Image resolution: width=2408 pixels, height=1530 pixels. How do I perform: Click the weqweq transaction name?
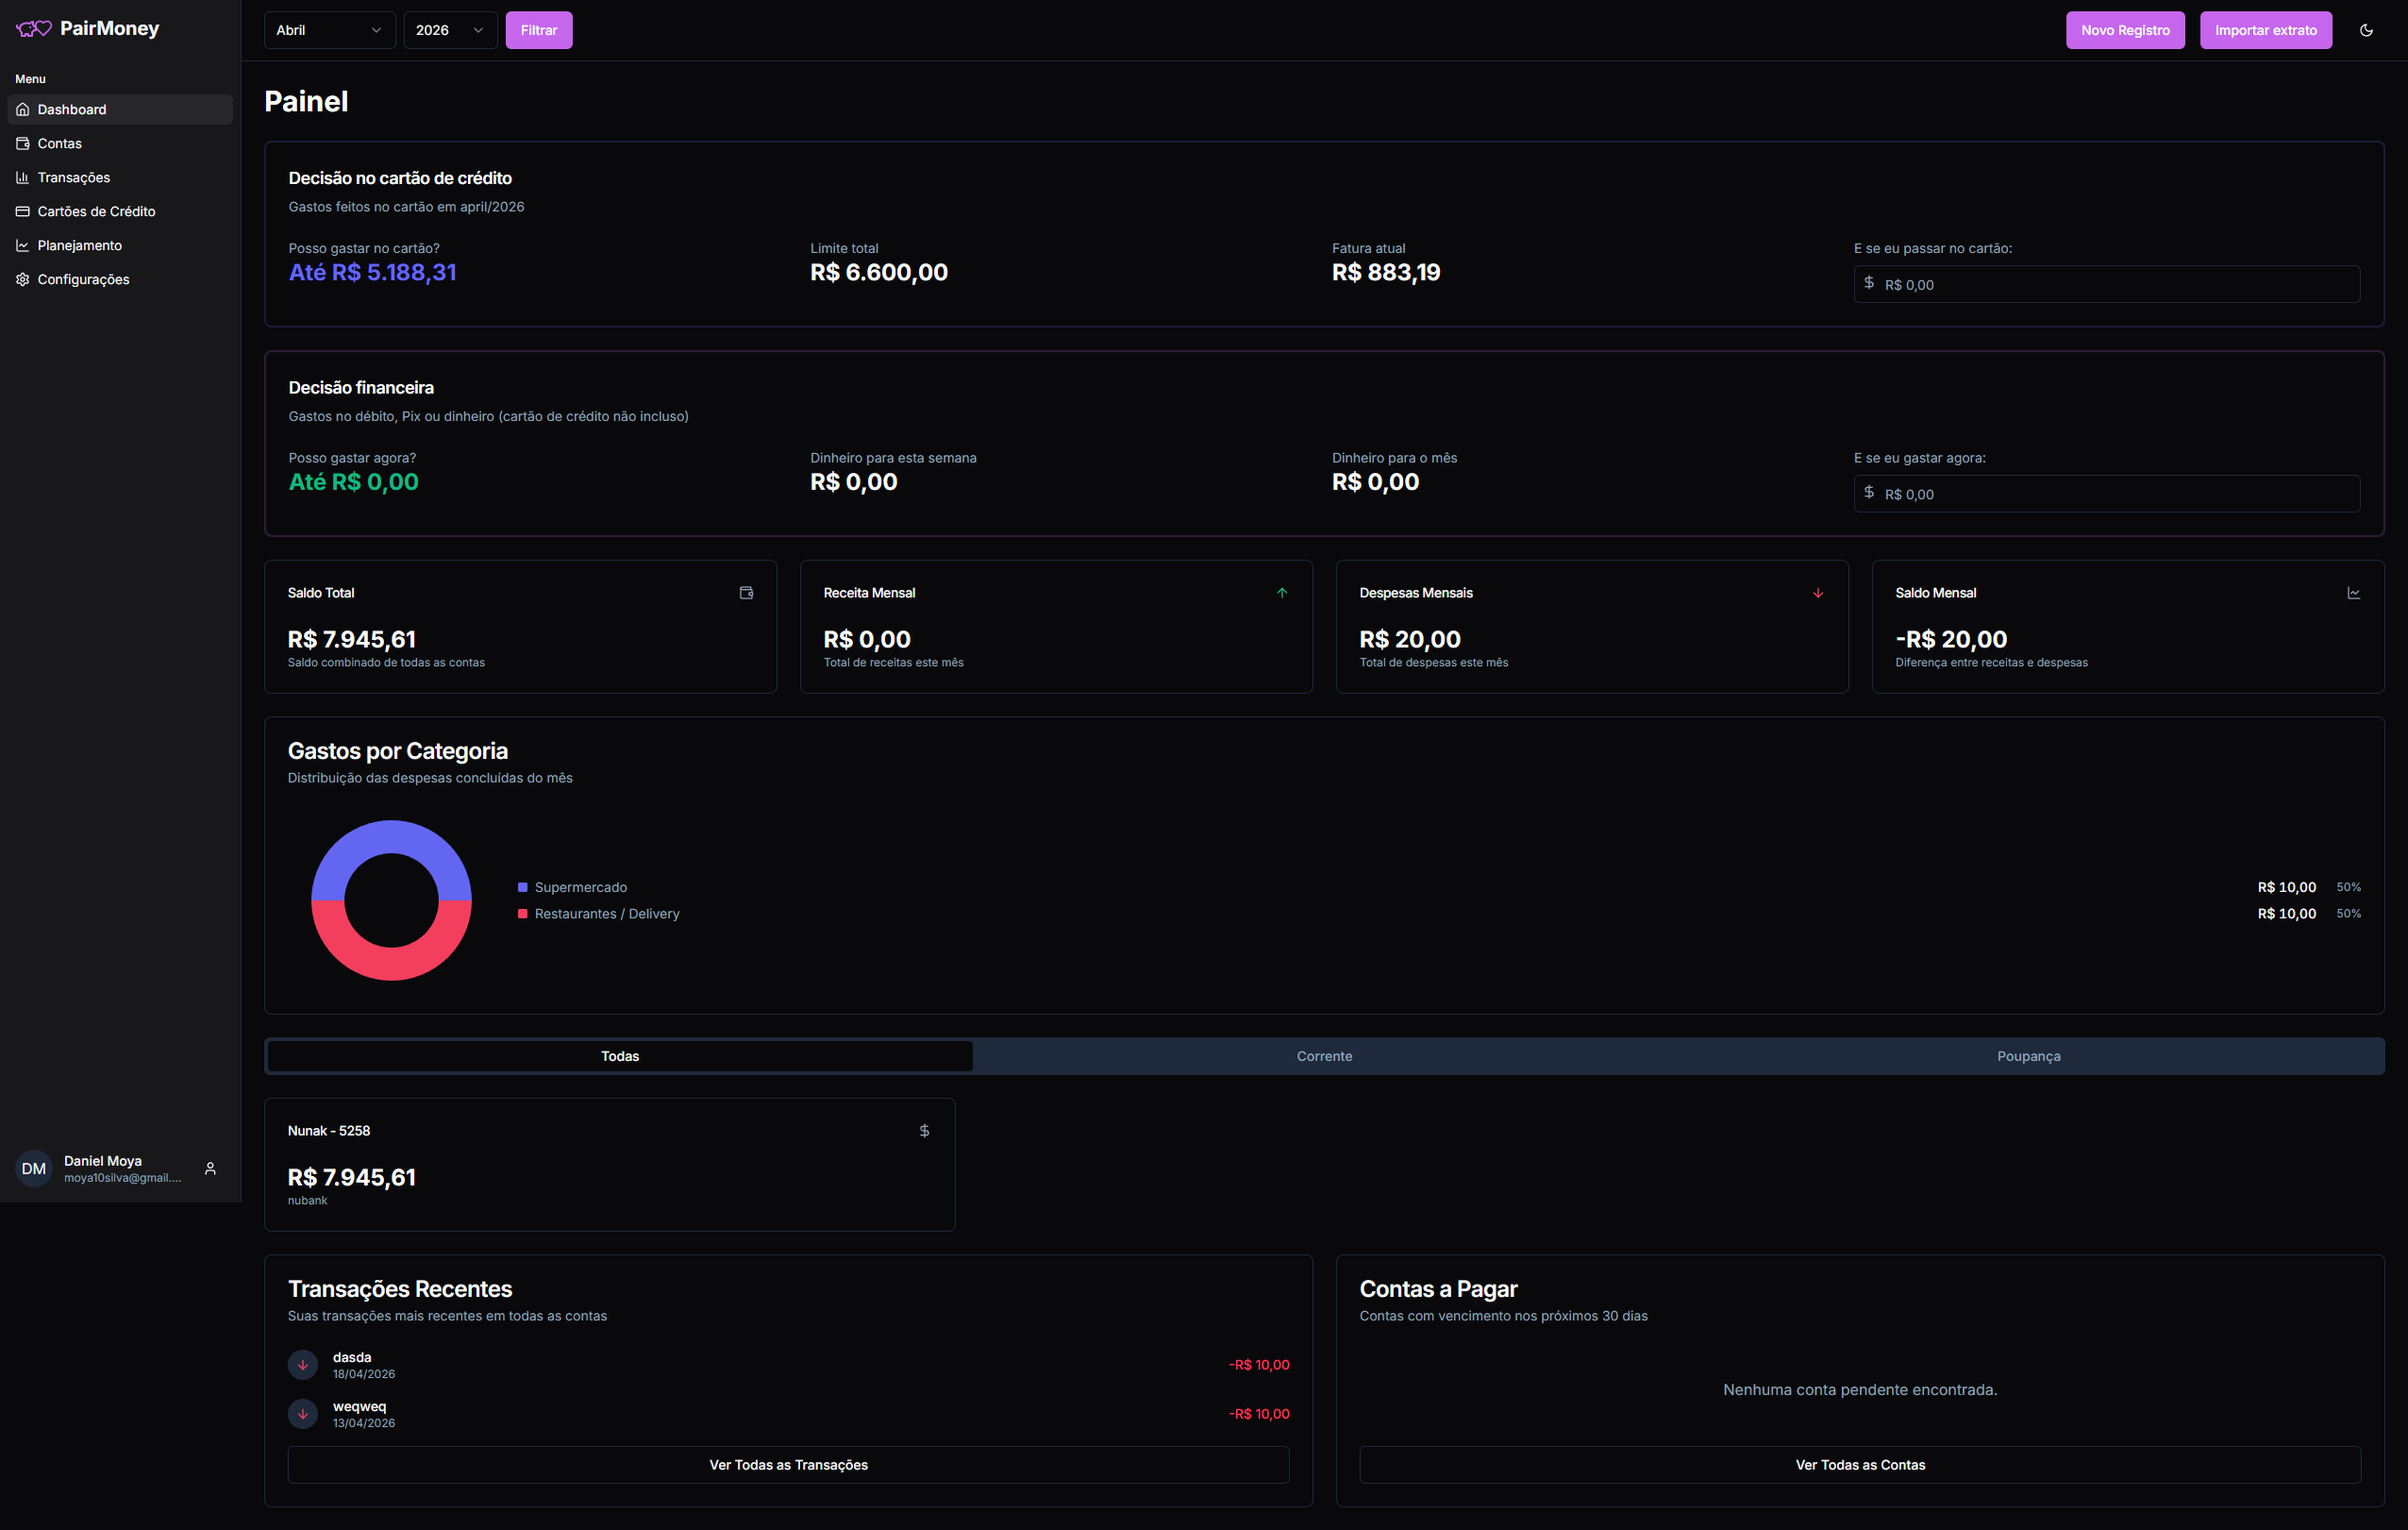coord(359,1406)
